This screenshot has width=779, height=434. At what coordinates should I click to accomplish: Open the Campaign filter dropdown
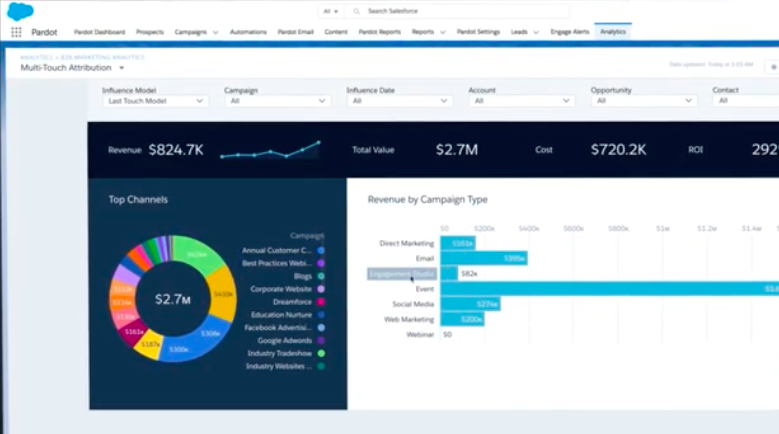(x=278, y=101)
